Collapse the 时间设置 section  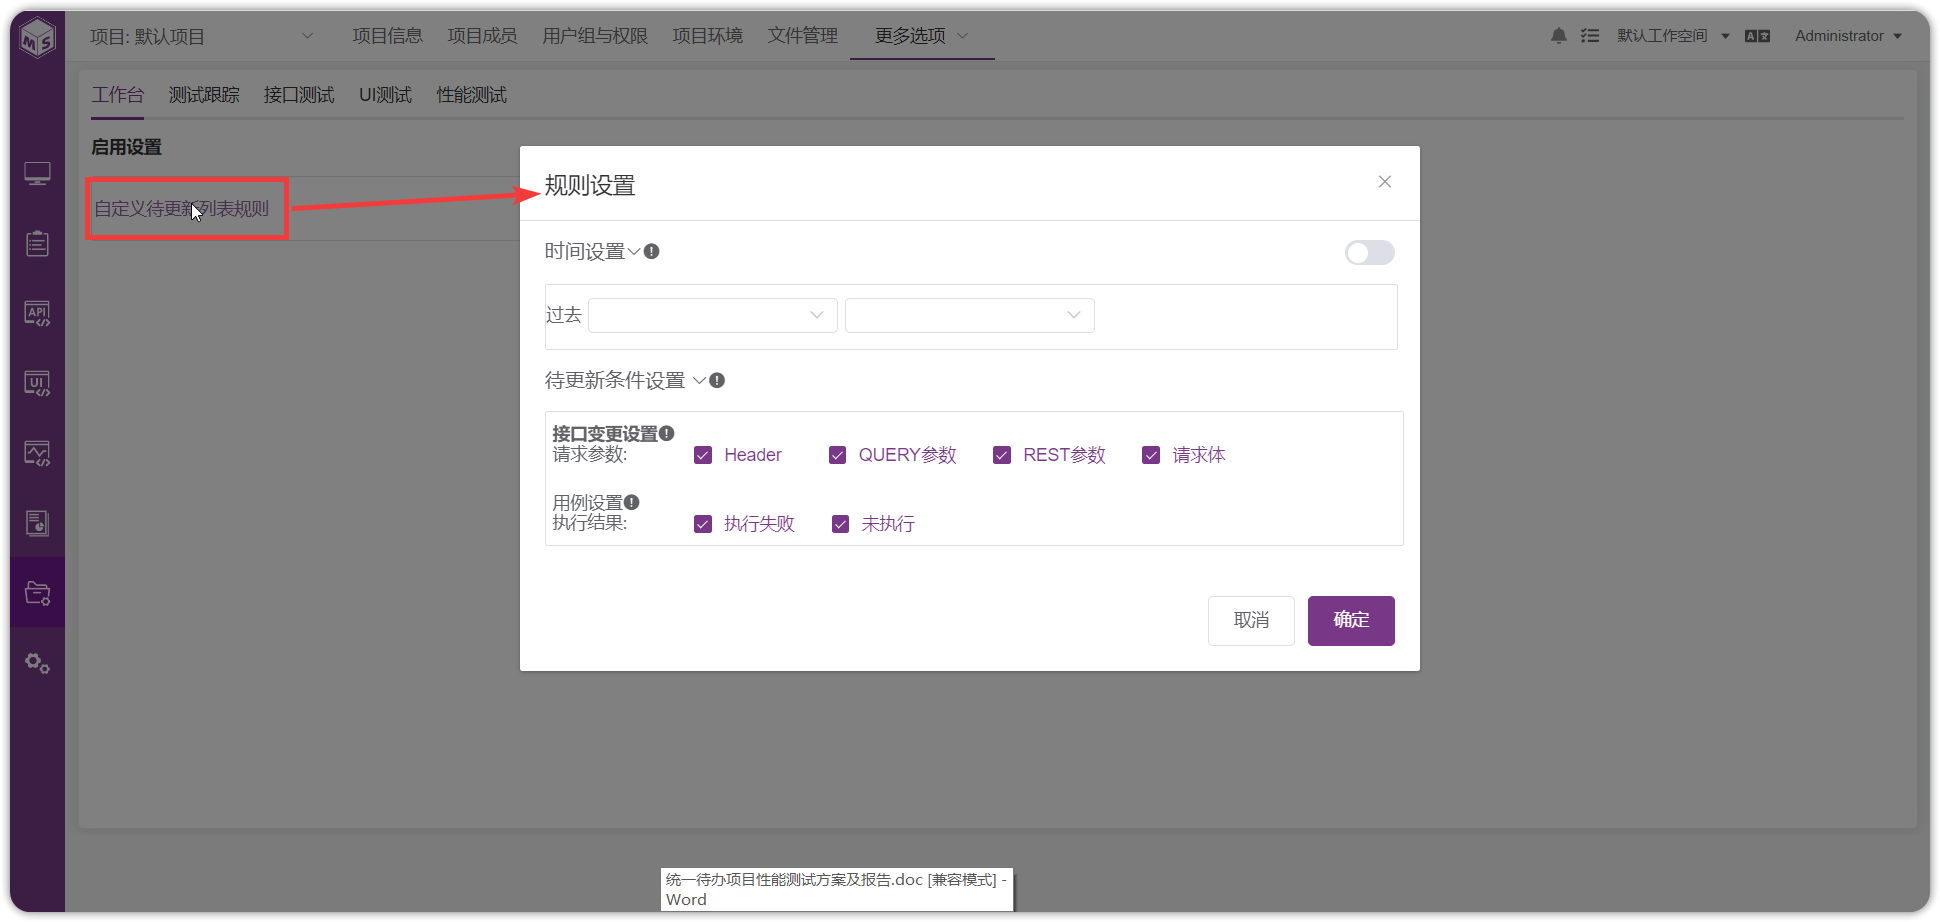point(633,252)
